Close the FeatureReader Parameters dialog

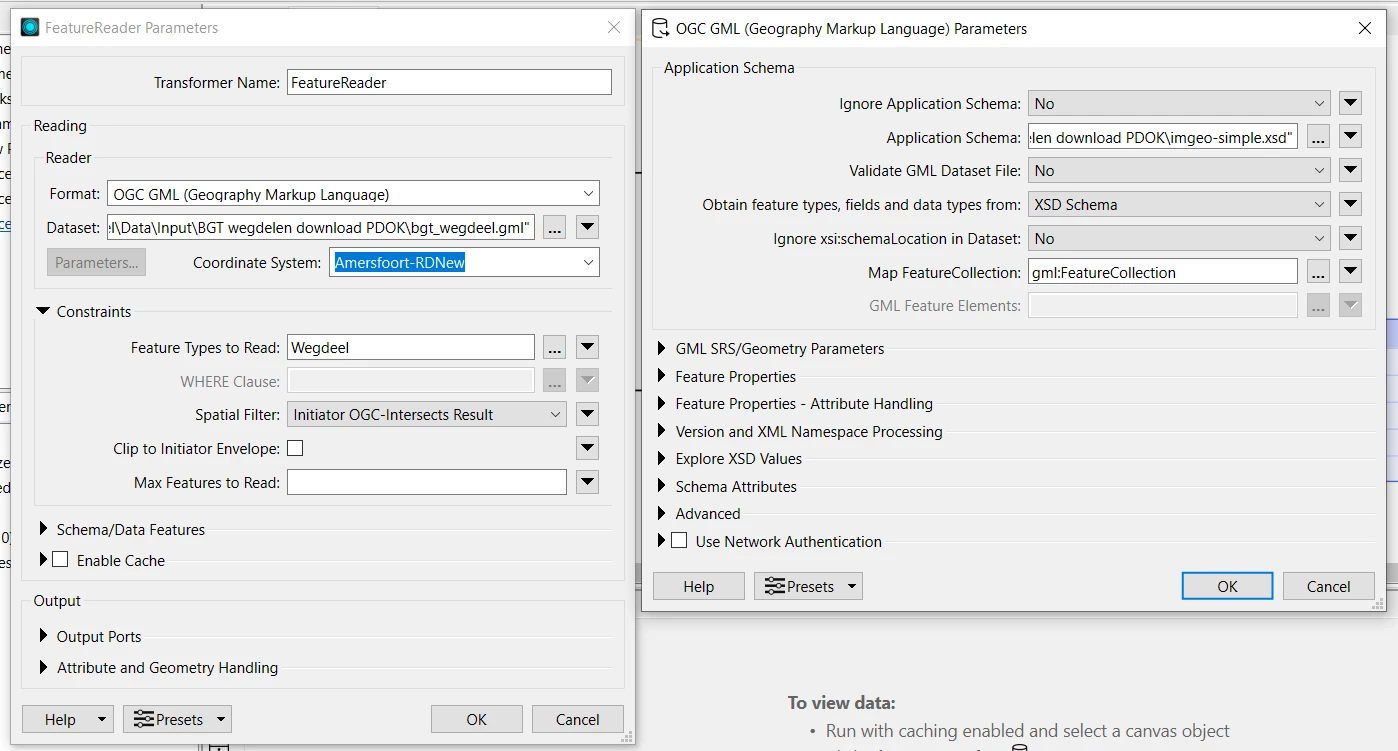point(614,27)
